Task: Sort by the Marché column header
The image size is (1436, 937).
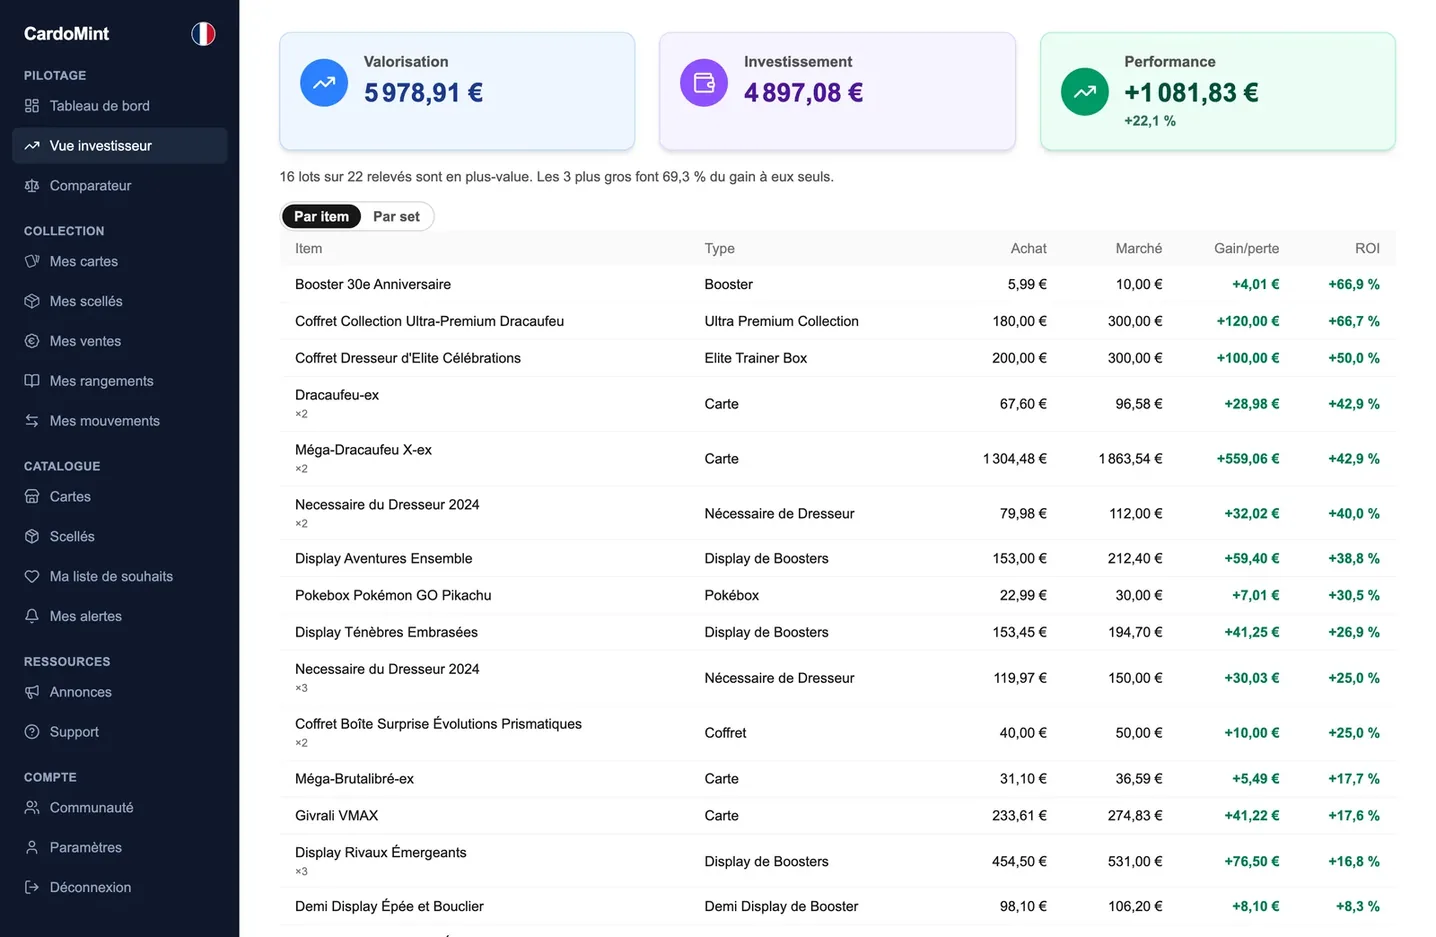Action: click(1139, 249)
